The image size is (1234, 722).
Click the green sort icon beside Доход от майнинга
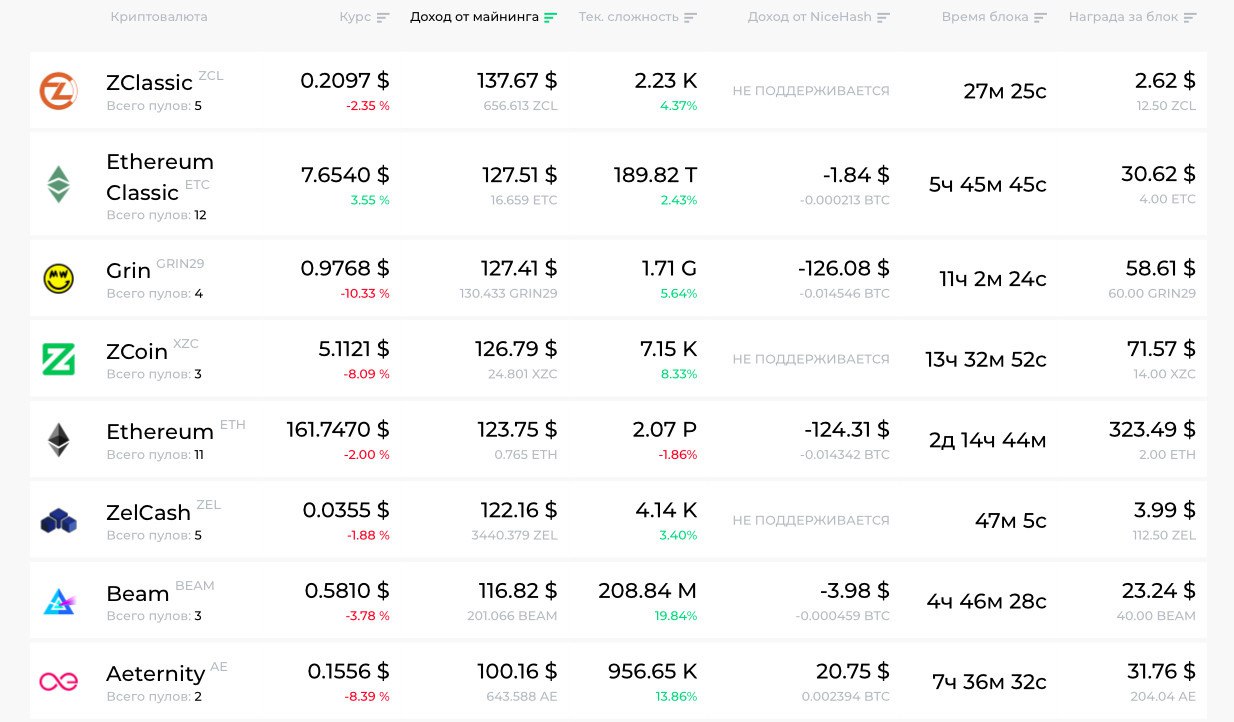[x=551, y=18]
